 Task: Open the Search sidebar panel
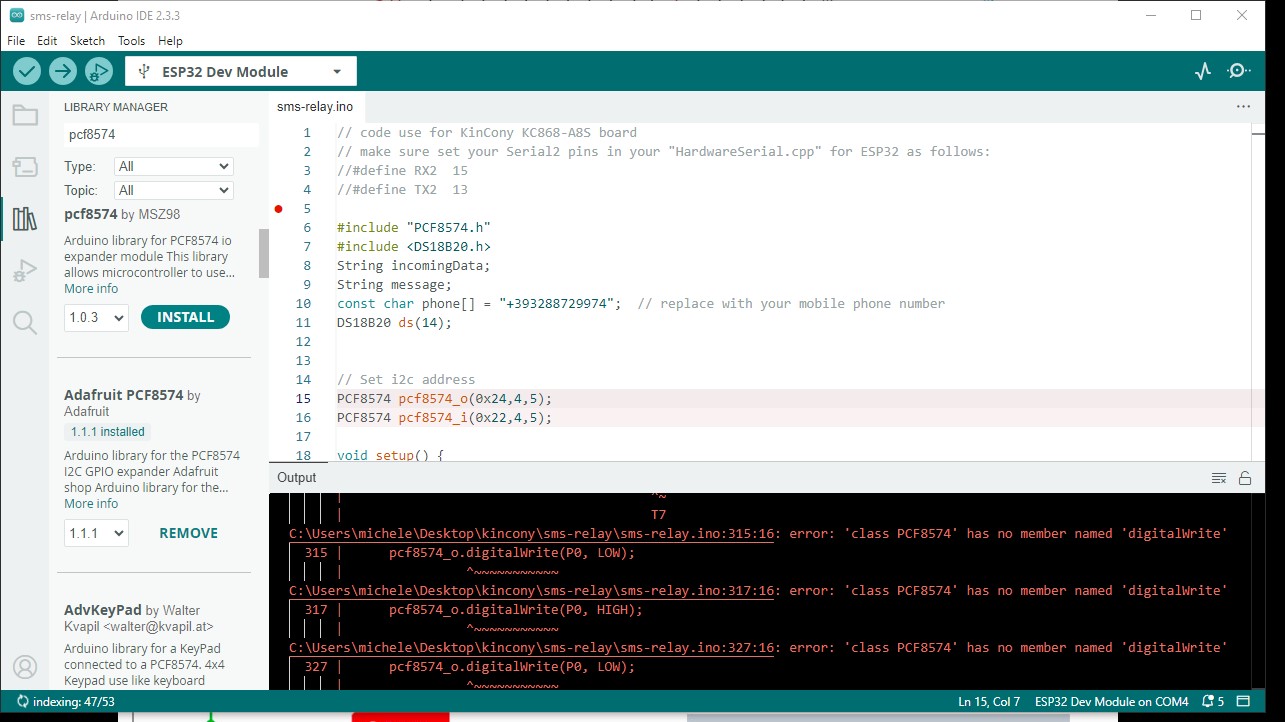25,322
